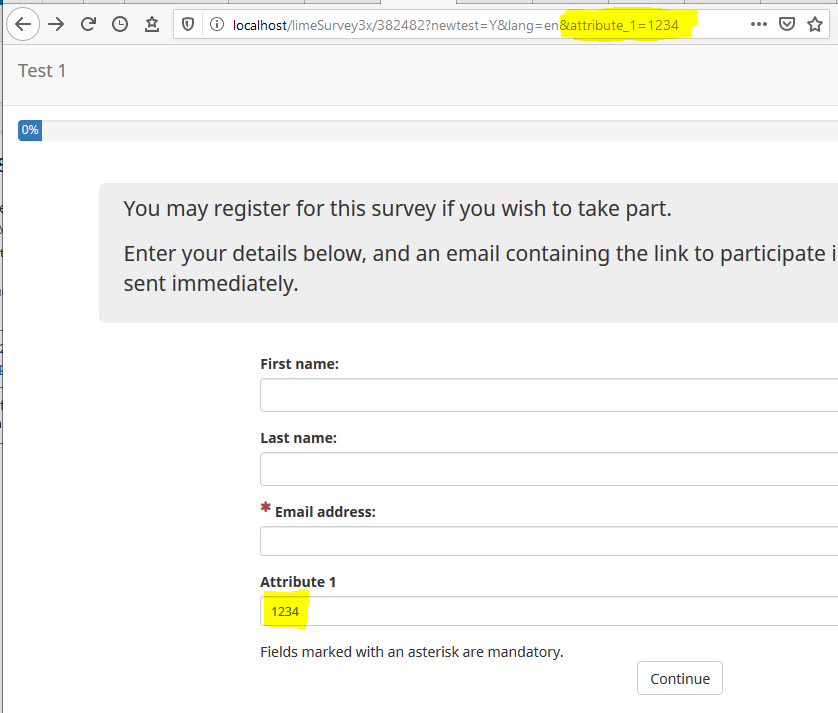This screenshot has height=713, width=838.
Task: Click the Email address label text
Action: pos(325,511)
